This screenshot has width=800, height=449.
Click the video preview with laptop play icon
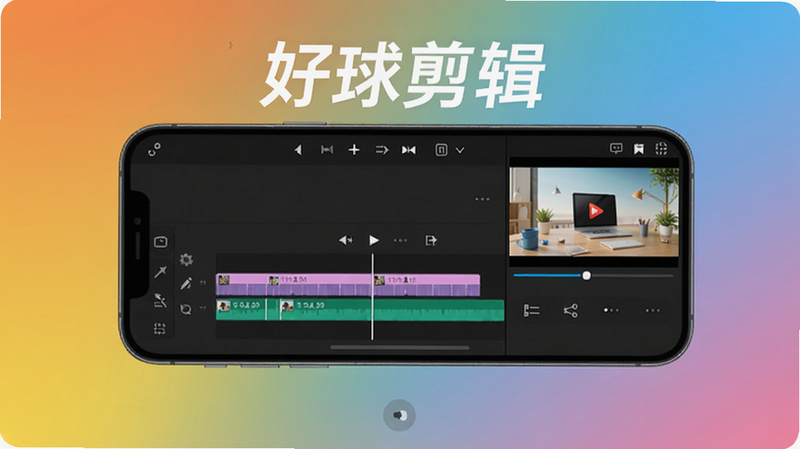tap(594, 212)
